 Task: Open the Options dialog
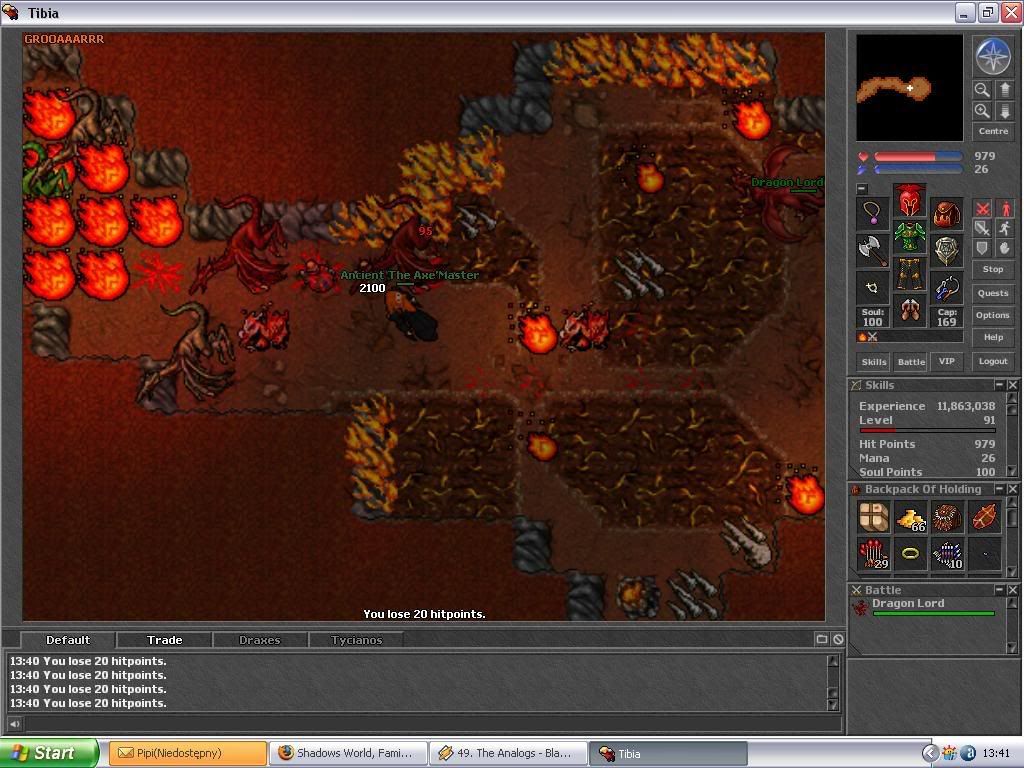coord(993,315)
